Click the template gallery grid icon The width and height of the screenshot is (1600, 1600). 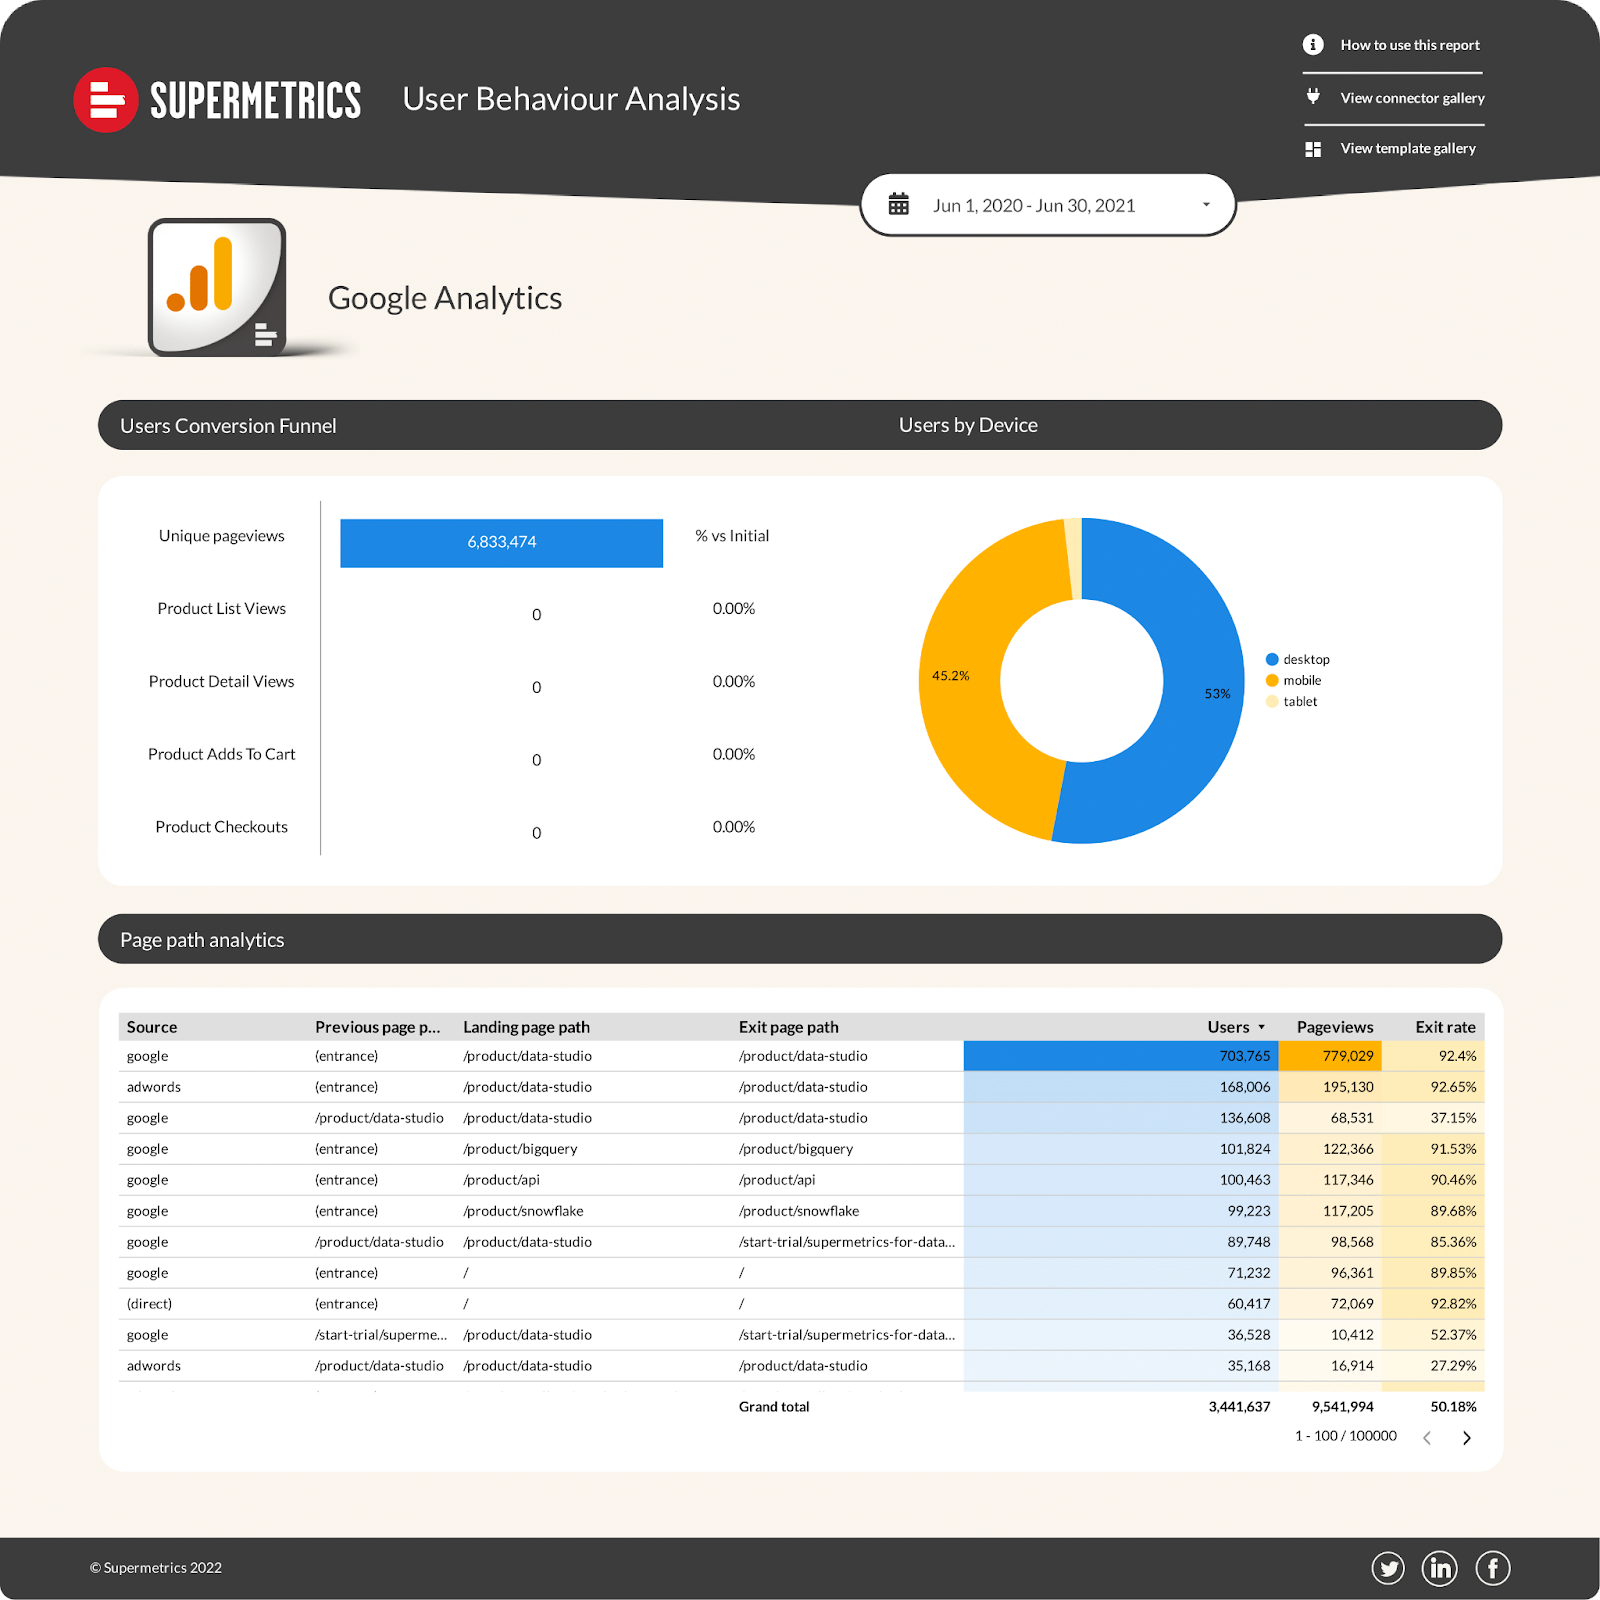(1313, 149)
